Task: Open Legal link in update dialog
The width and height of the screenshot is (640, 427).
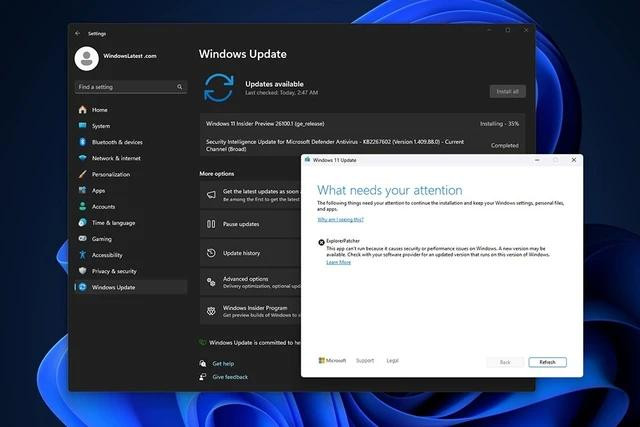Action: (392, 360)
